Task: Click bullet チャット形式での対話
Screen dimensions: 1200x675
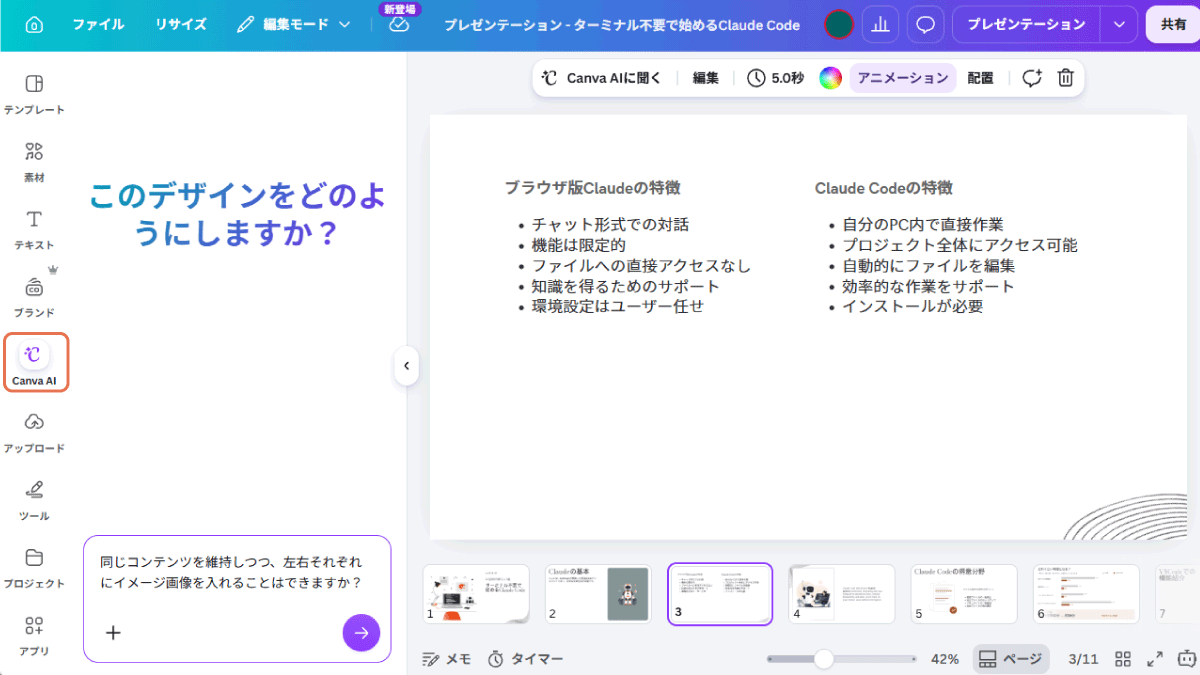Action: coord(610,225)
